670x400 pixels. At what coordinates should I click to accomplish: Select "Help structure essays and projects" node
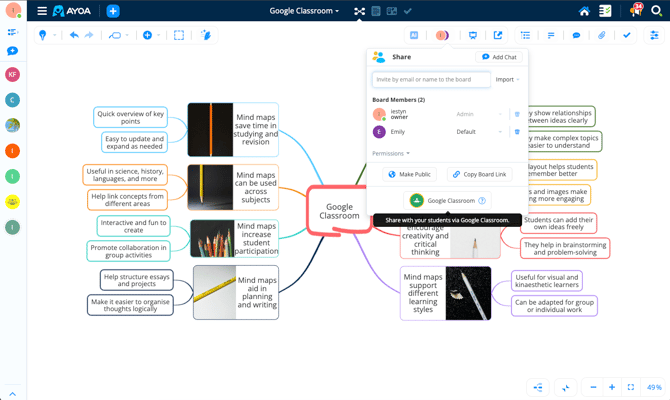137,280
